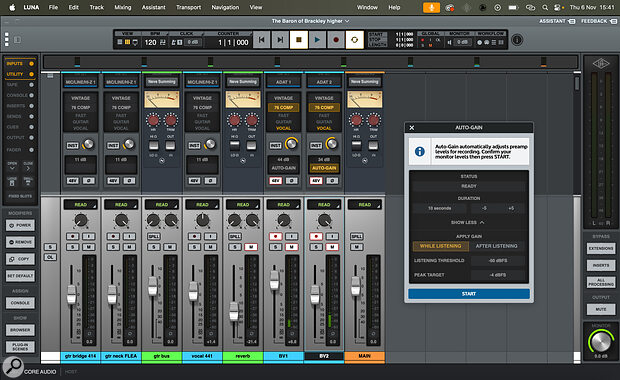The image size is (620, 380).
Task: Disarm record on the BV1 channel
Action: click(276, 236)
